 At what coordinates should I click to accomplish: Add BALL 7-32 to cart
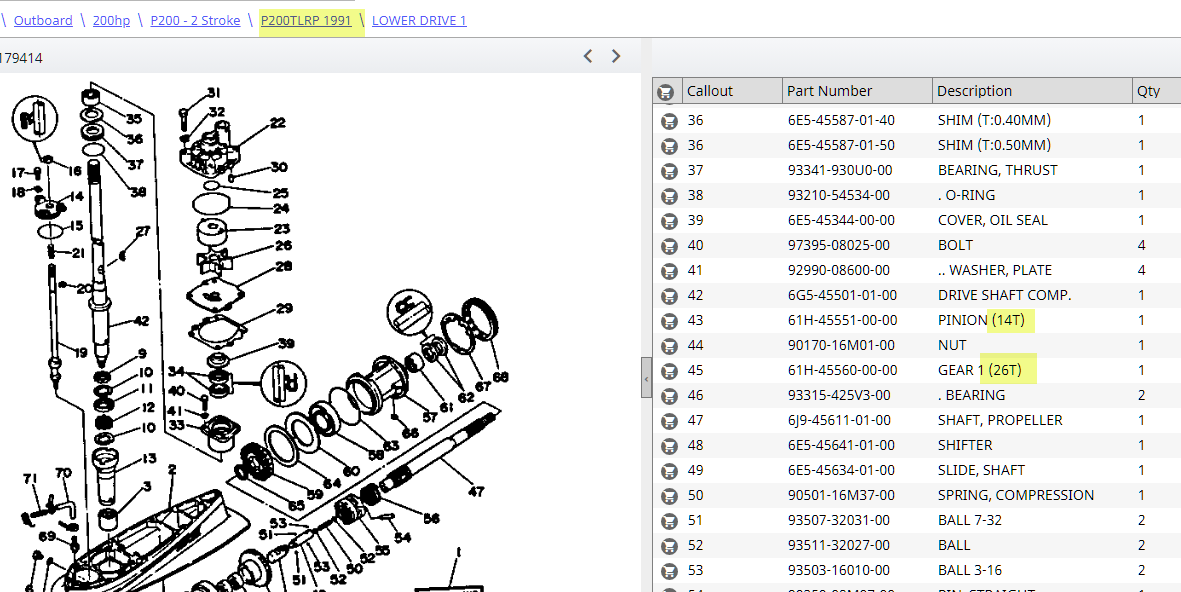coord(669,520)
